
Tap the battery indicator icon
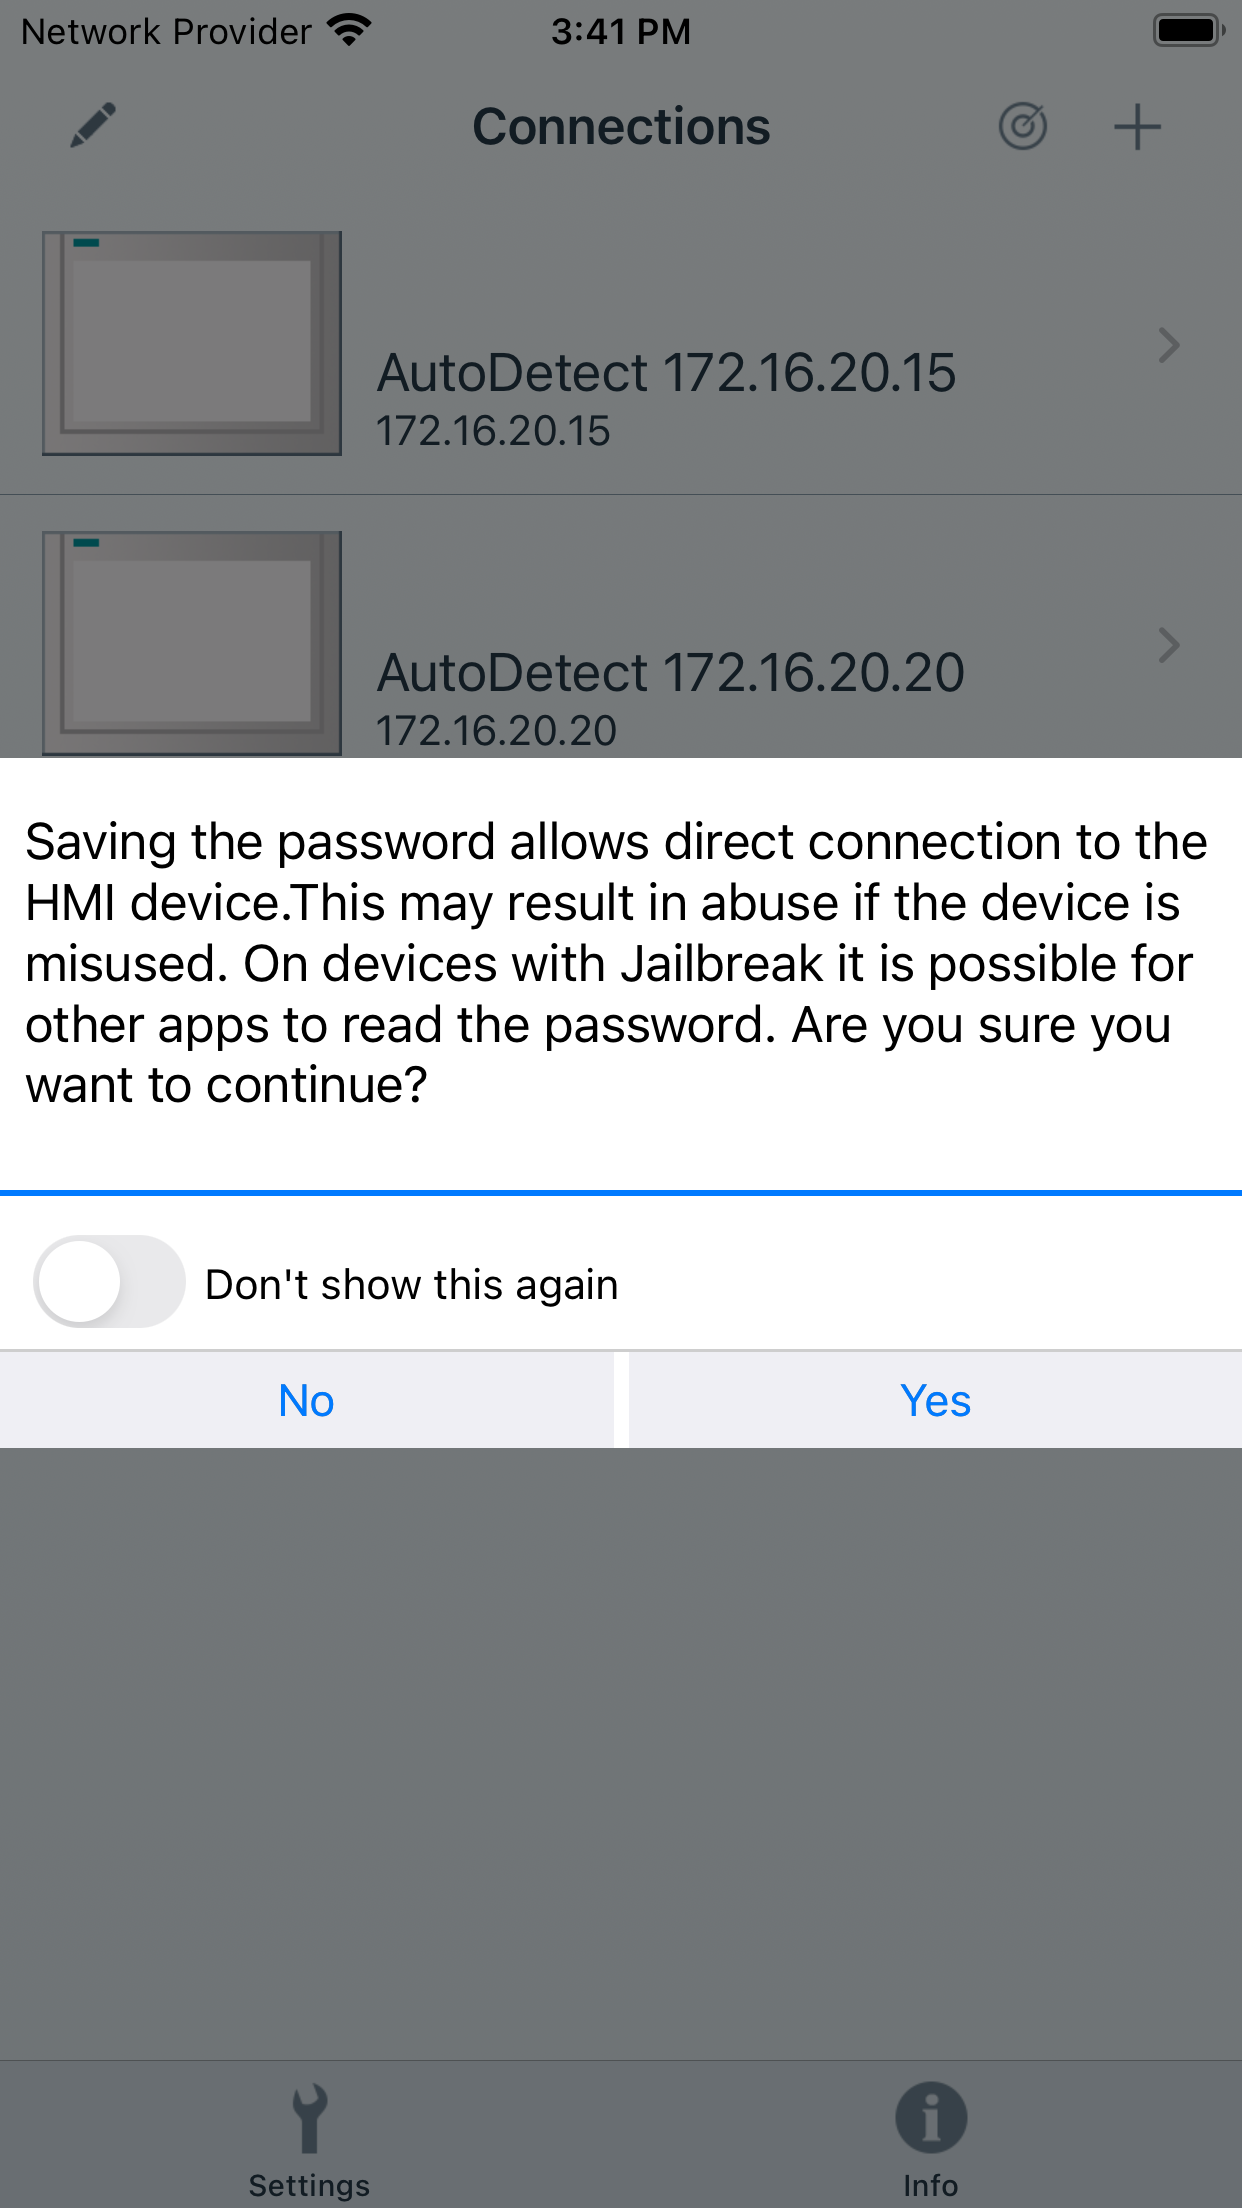(1189, 31)
